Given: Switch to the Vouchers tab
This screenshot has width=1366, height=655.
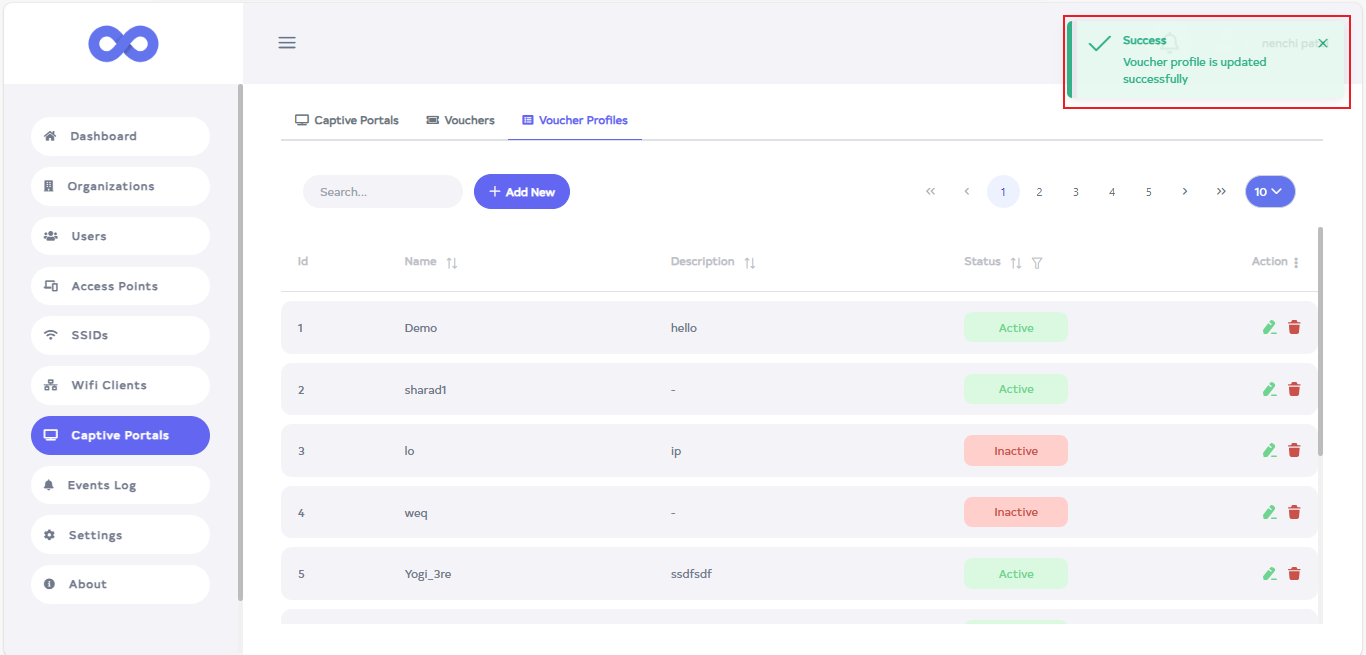Looking at the screenshot, I should tap(460, 120).
